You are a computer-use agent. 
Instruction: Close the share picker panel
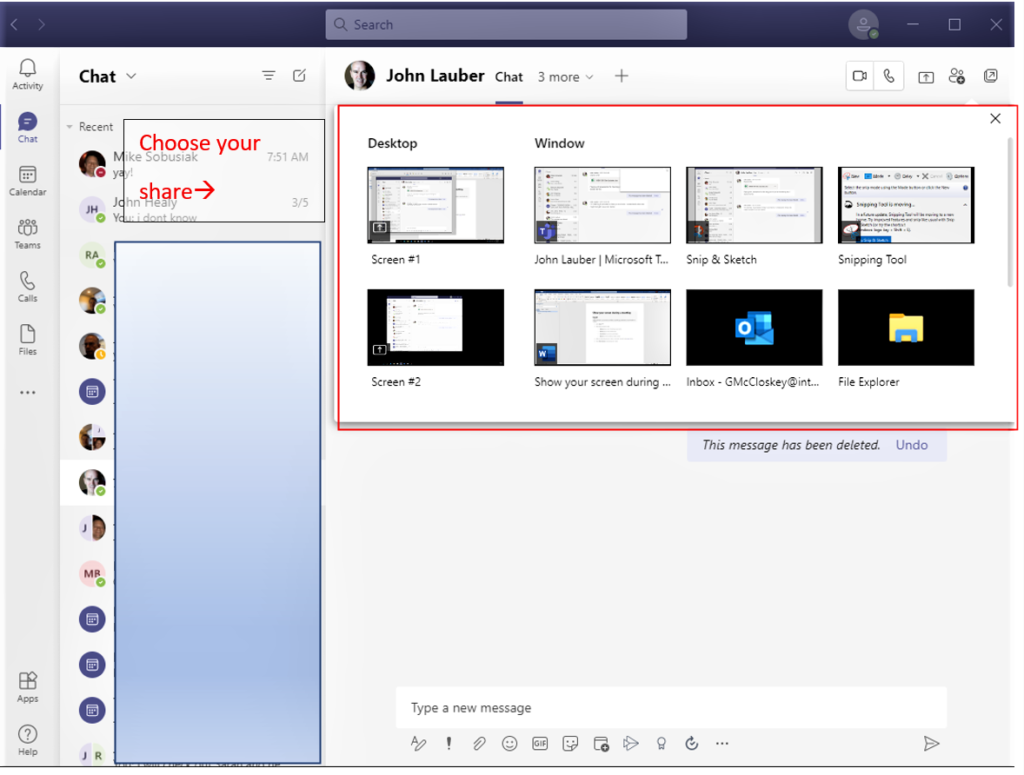995,118
